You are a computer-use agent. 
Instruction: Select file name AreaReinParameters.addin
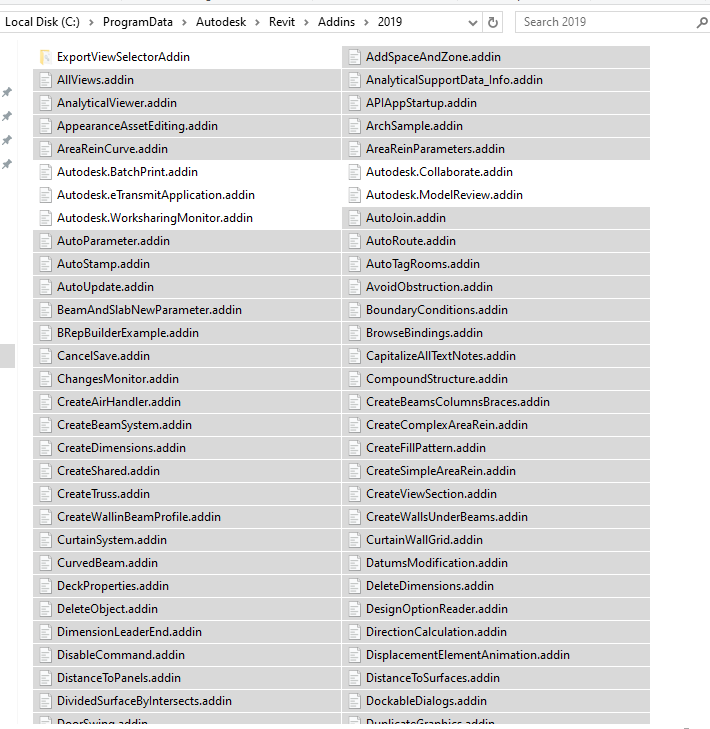(435, 149)
